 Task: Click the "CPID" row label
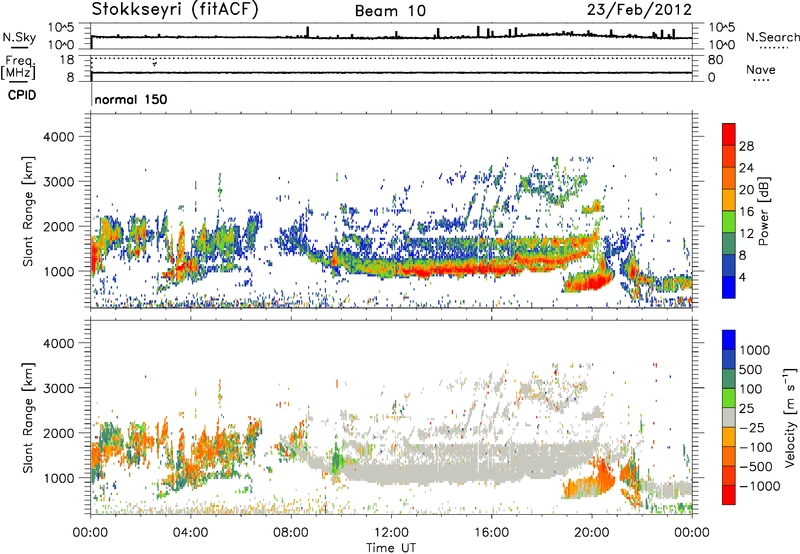(22, 95)
